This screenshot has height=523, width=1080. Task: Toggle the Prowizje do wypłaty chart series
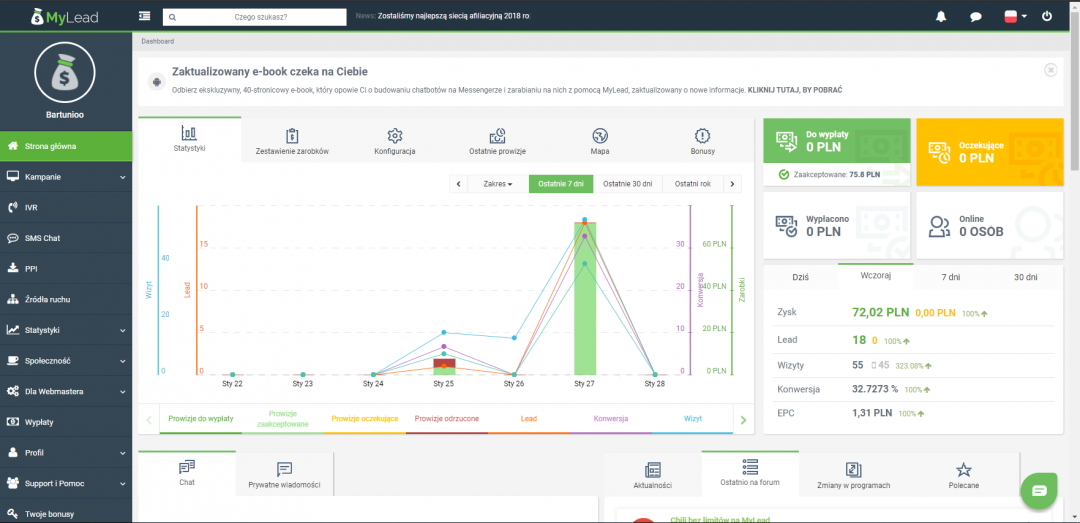pyautogui.click(x=200, y=419)
